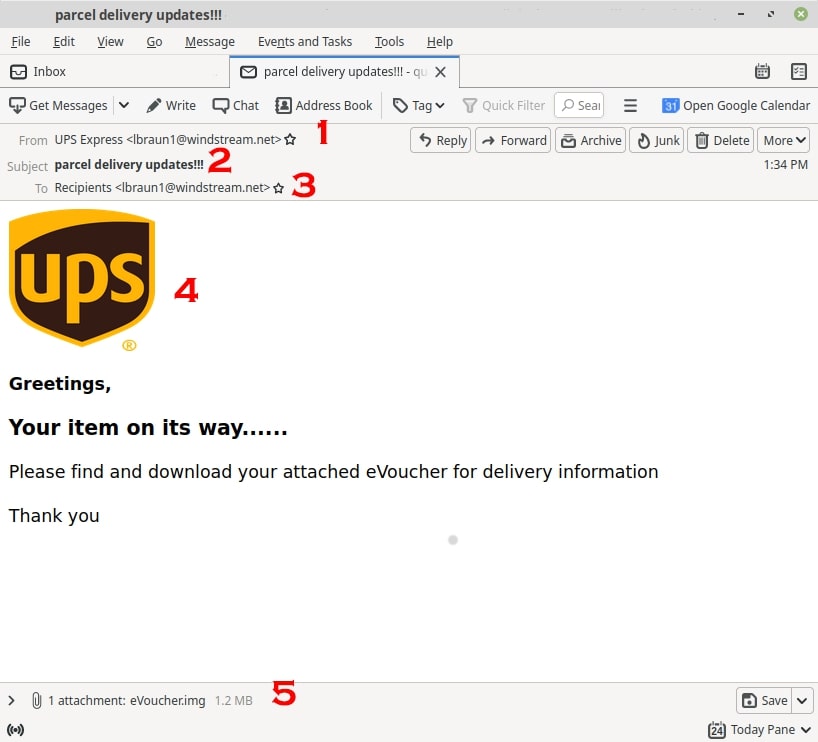
Task: Click the Get Messages toolbar button
Action: point(58,105)
